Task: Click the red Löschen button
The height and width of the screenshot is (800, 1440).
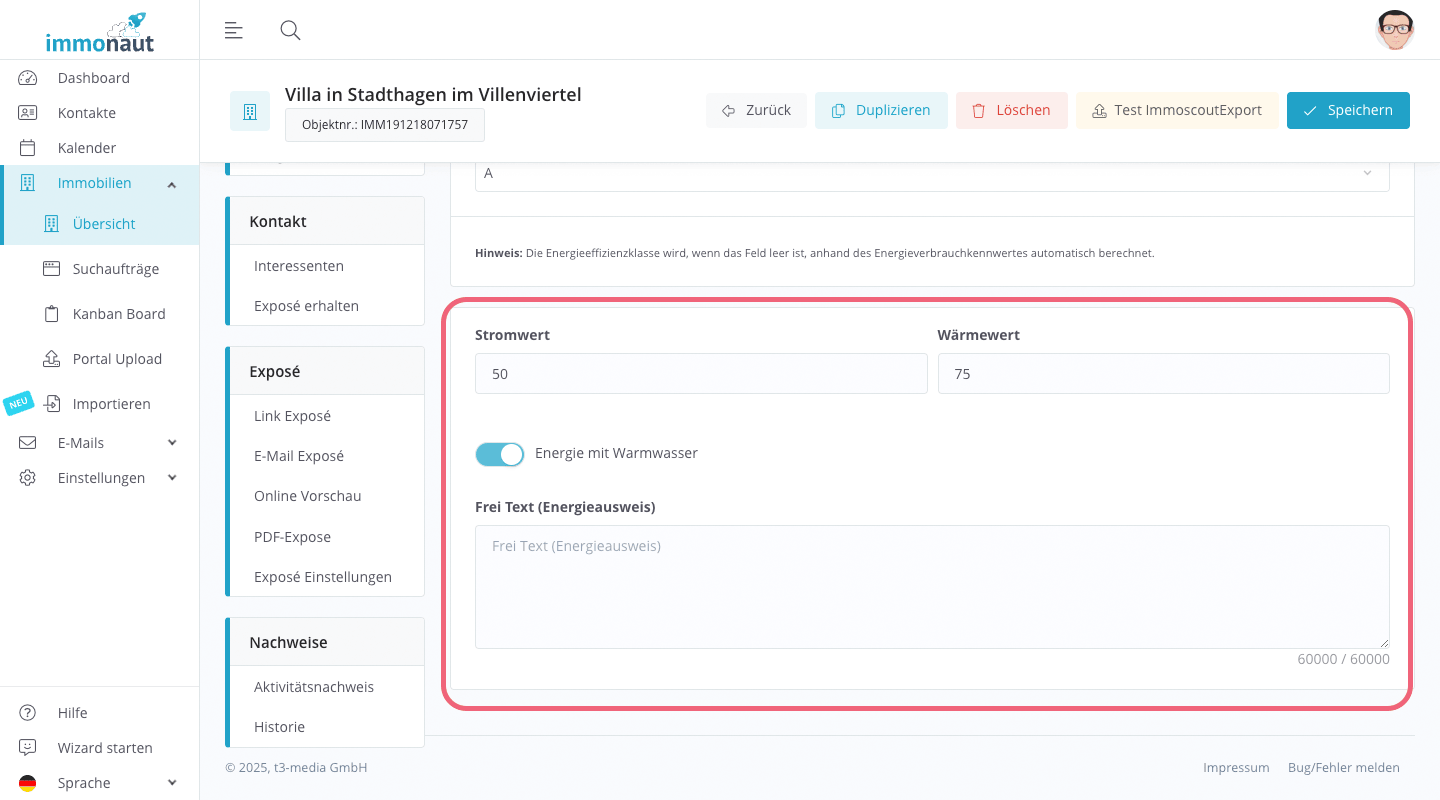Action: 1011,110
